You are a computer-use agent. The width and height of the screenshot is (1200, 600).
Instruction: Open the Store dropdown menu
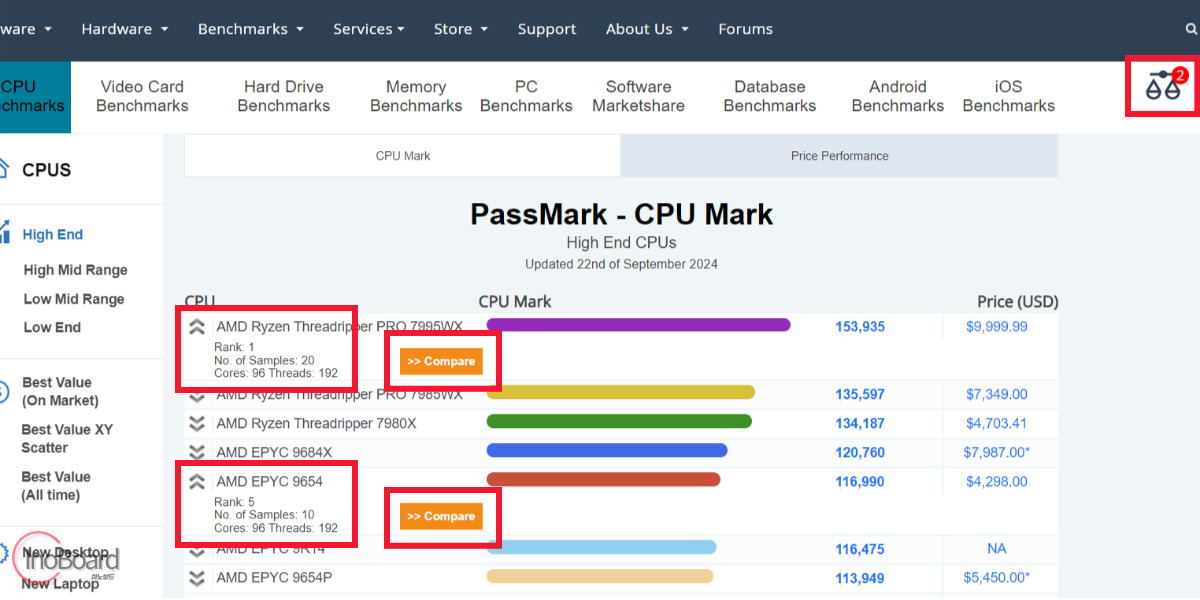click(460, 29)
